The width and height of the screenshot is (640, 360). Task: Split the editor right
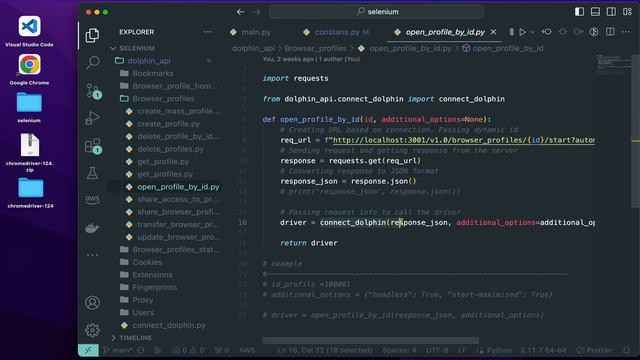coord(610,32)
